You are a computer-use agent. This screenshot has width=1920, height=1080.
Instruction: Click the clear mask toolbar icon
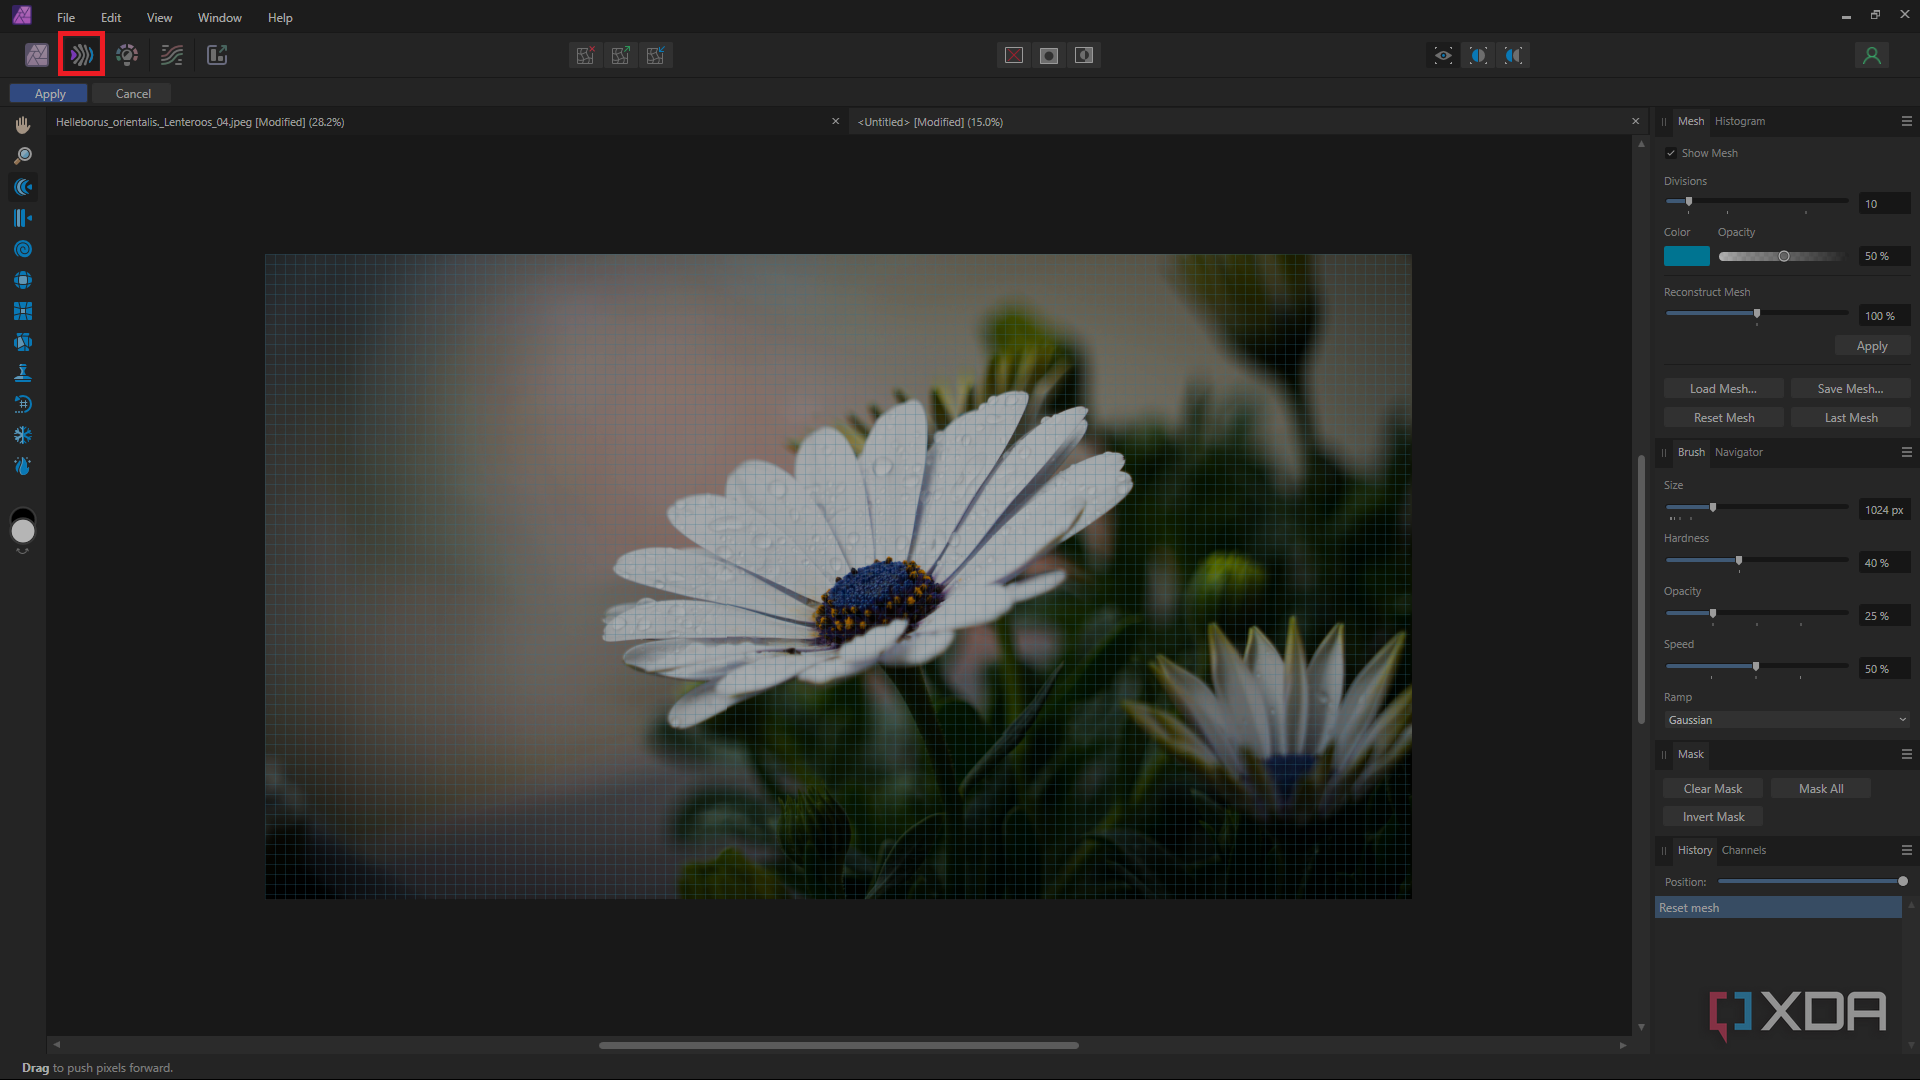pyautogui.click(x=1014, y=55)
